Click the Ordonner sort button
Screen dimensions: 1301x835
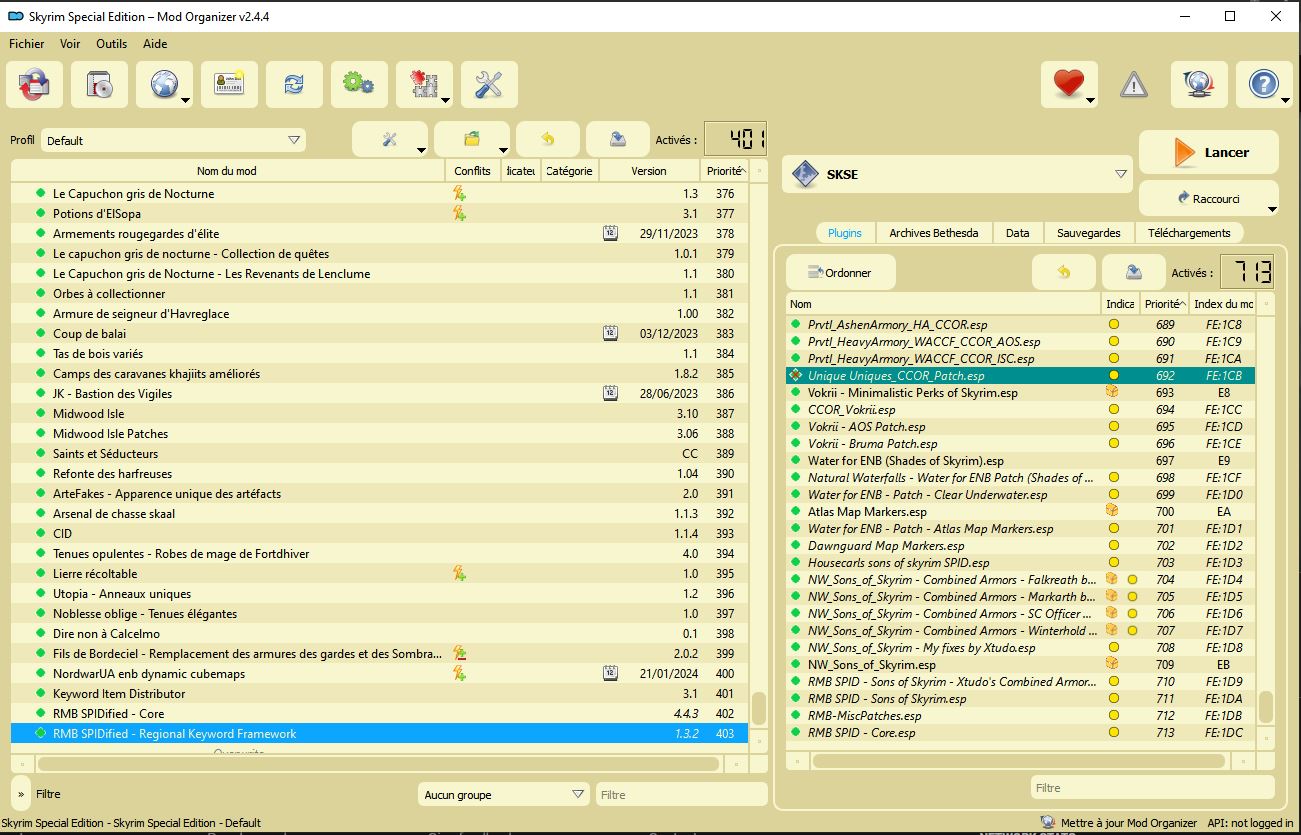click(841, 272)
